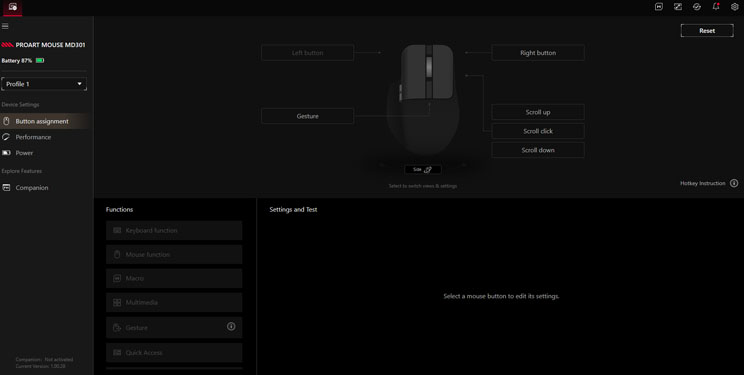Click the sync update icon in top bar

(697, 7)
